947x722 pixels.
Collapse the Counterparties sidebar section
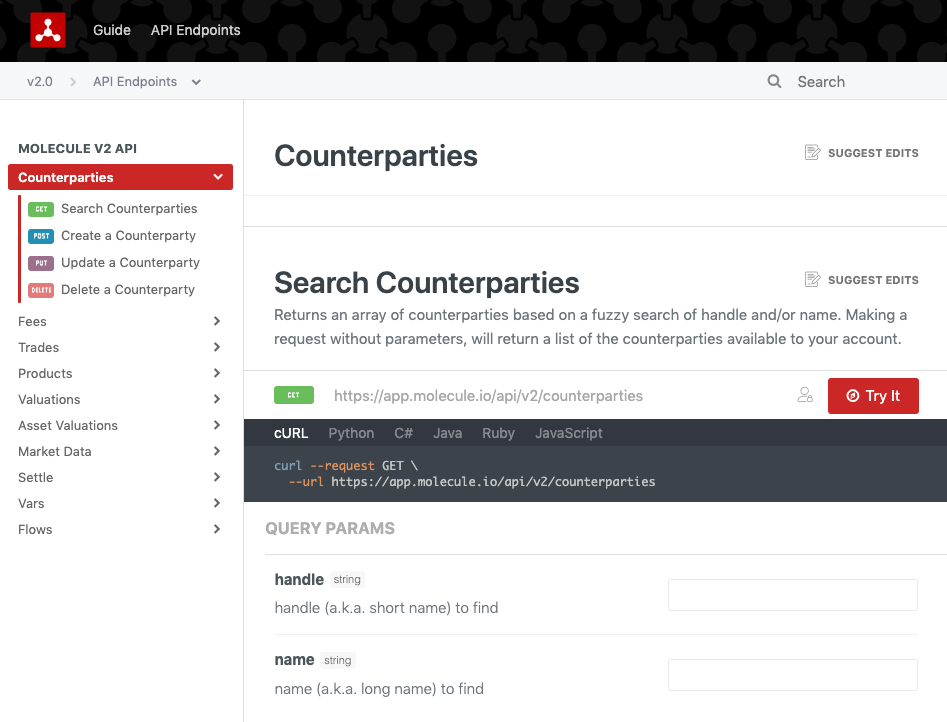point(218,177)
